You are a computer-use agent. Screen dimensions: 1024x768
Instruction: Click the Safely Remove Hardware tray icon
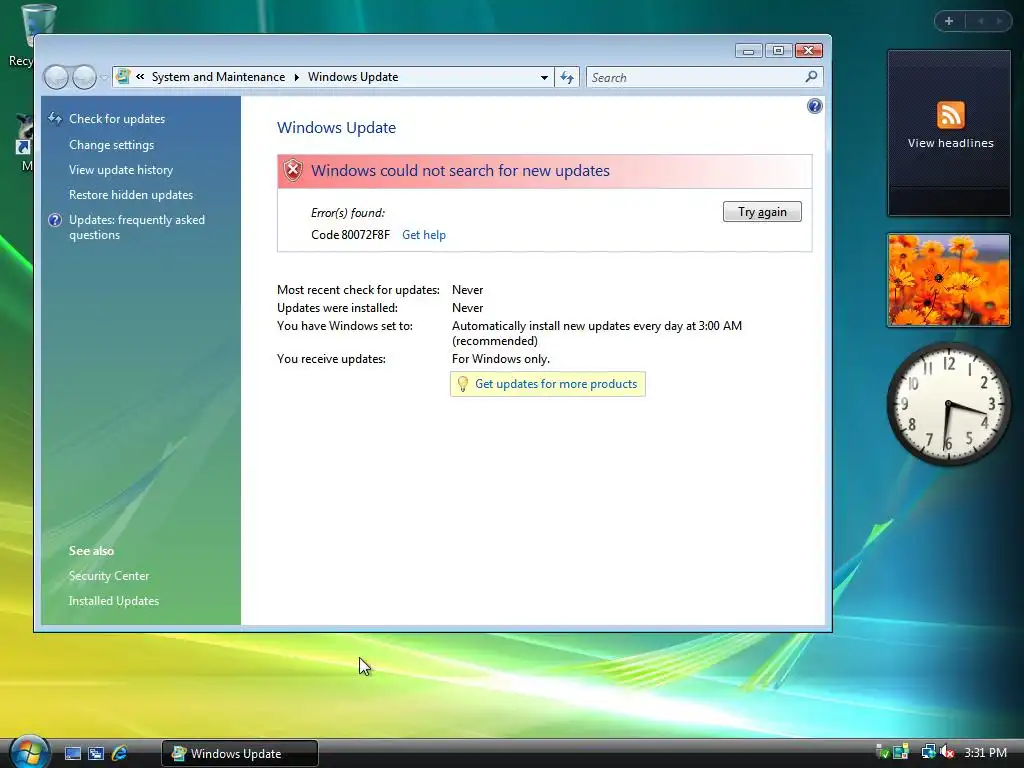pyautogui.click(x=882, y=752)
